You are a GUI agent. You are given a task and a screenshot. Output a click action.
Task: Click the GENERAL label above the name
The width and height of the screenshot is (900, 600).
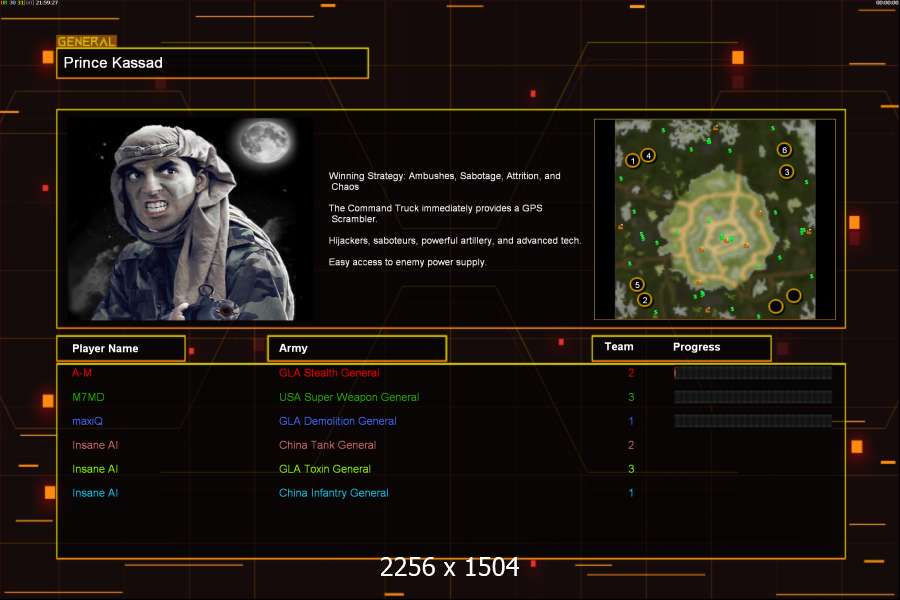coord(86,41)
